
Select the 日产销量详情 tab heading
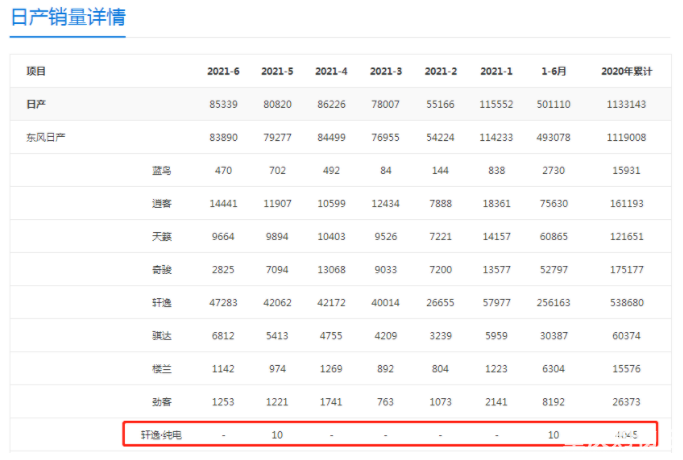coord(68,17)
